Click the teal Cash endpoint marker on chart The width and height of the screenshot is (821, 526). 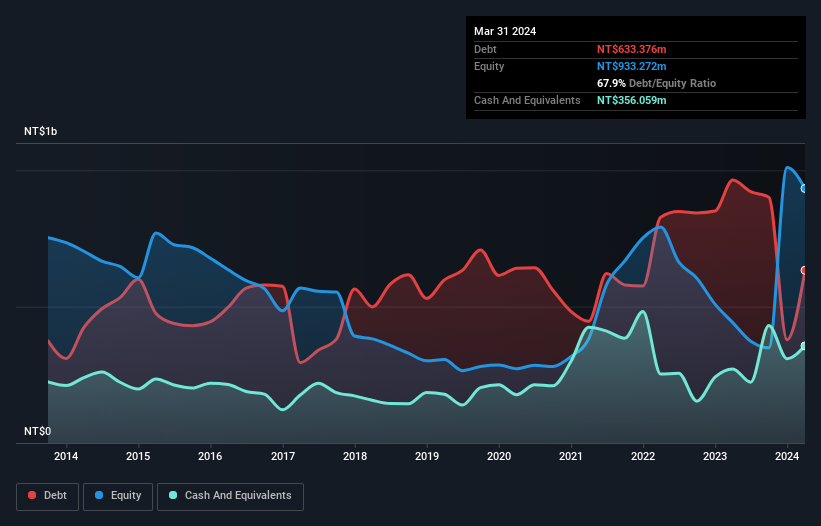tap(804, 346)
